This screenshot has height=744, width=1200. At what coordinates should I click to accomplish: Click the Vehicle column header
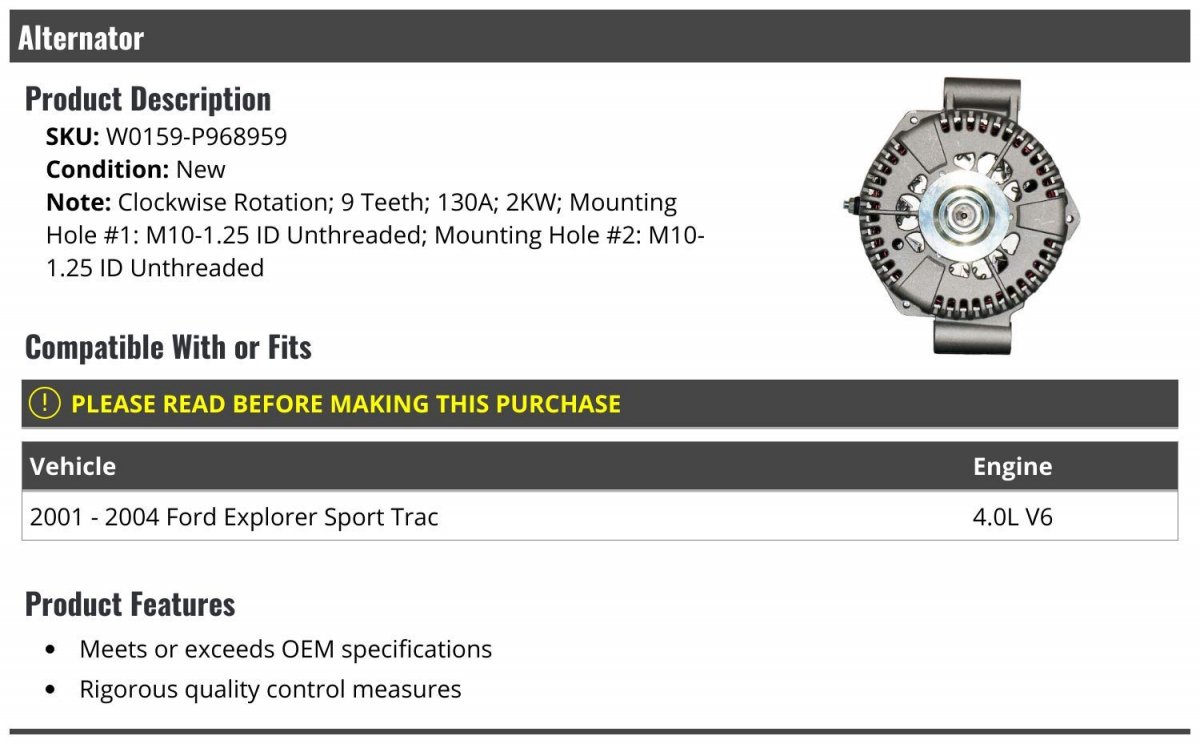coord(73,466)
